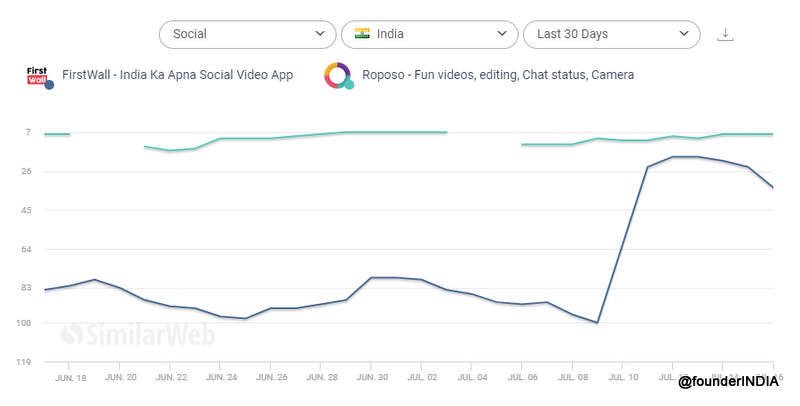
Task: Select Roposo - Fun videos, editing label
Action: coord(498,75)
